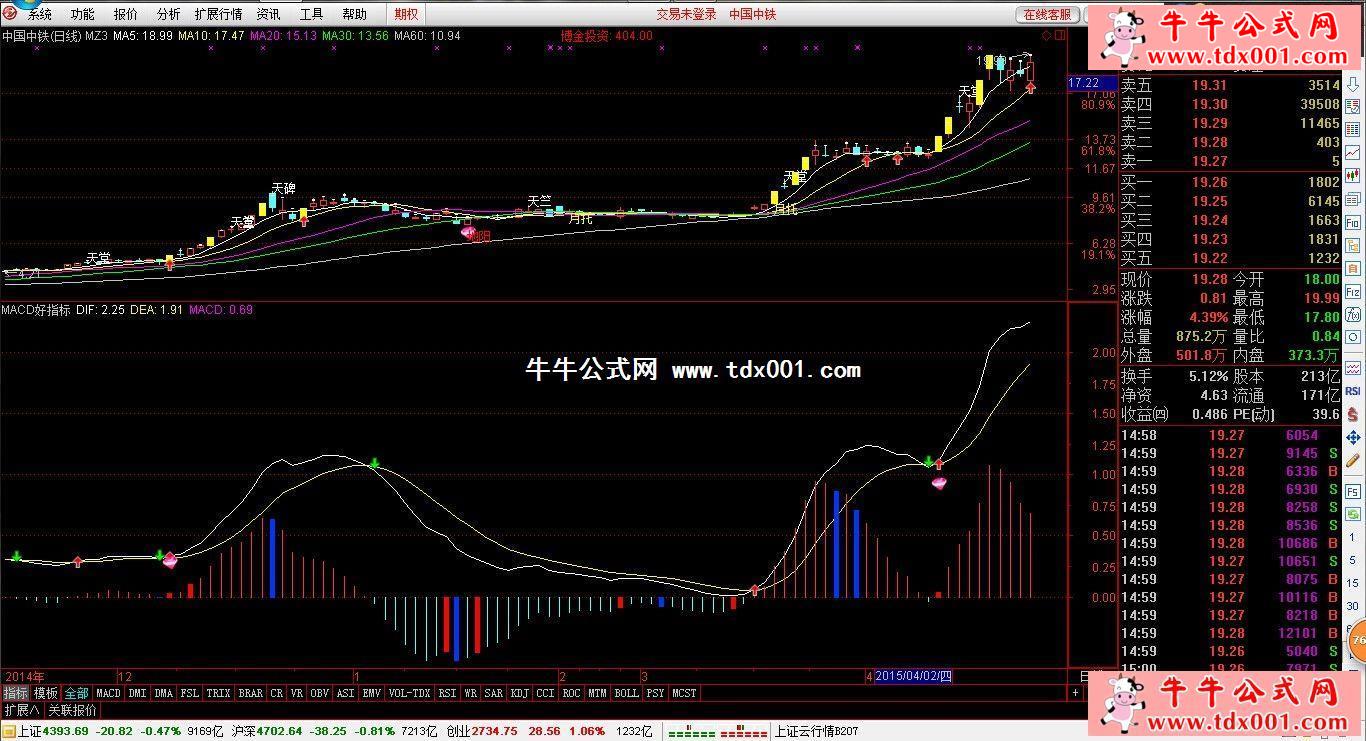The height and width of the screenshot is (741, 1366).
Task: Click the plus expander at chart bottom-right
Action: click(1075, 692)
